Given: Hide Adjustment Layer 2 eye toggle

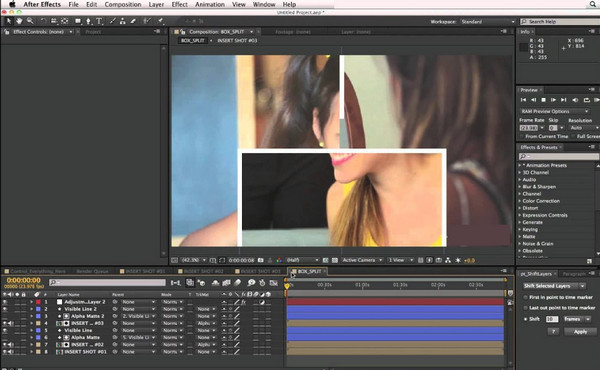Looking at the screenshot, I should pyautogui.click(x=5, y=302).
